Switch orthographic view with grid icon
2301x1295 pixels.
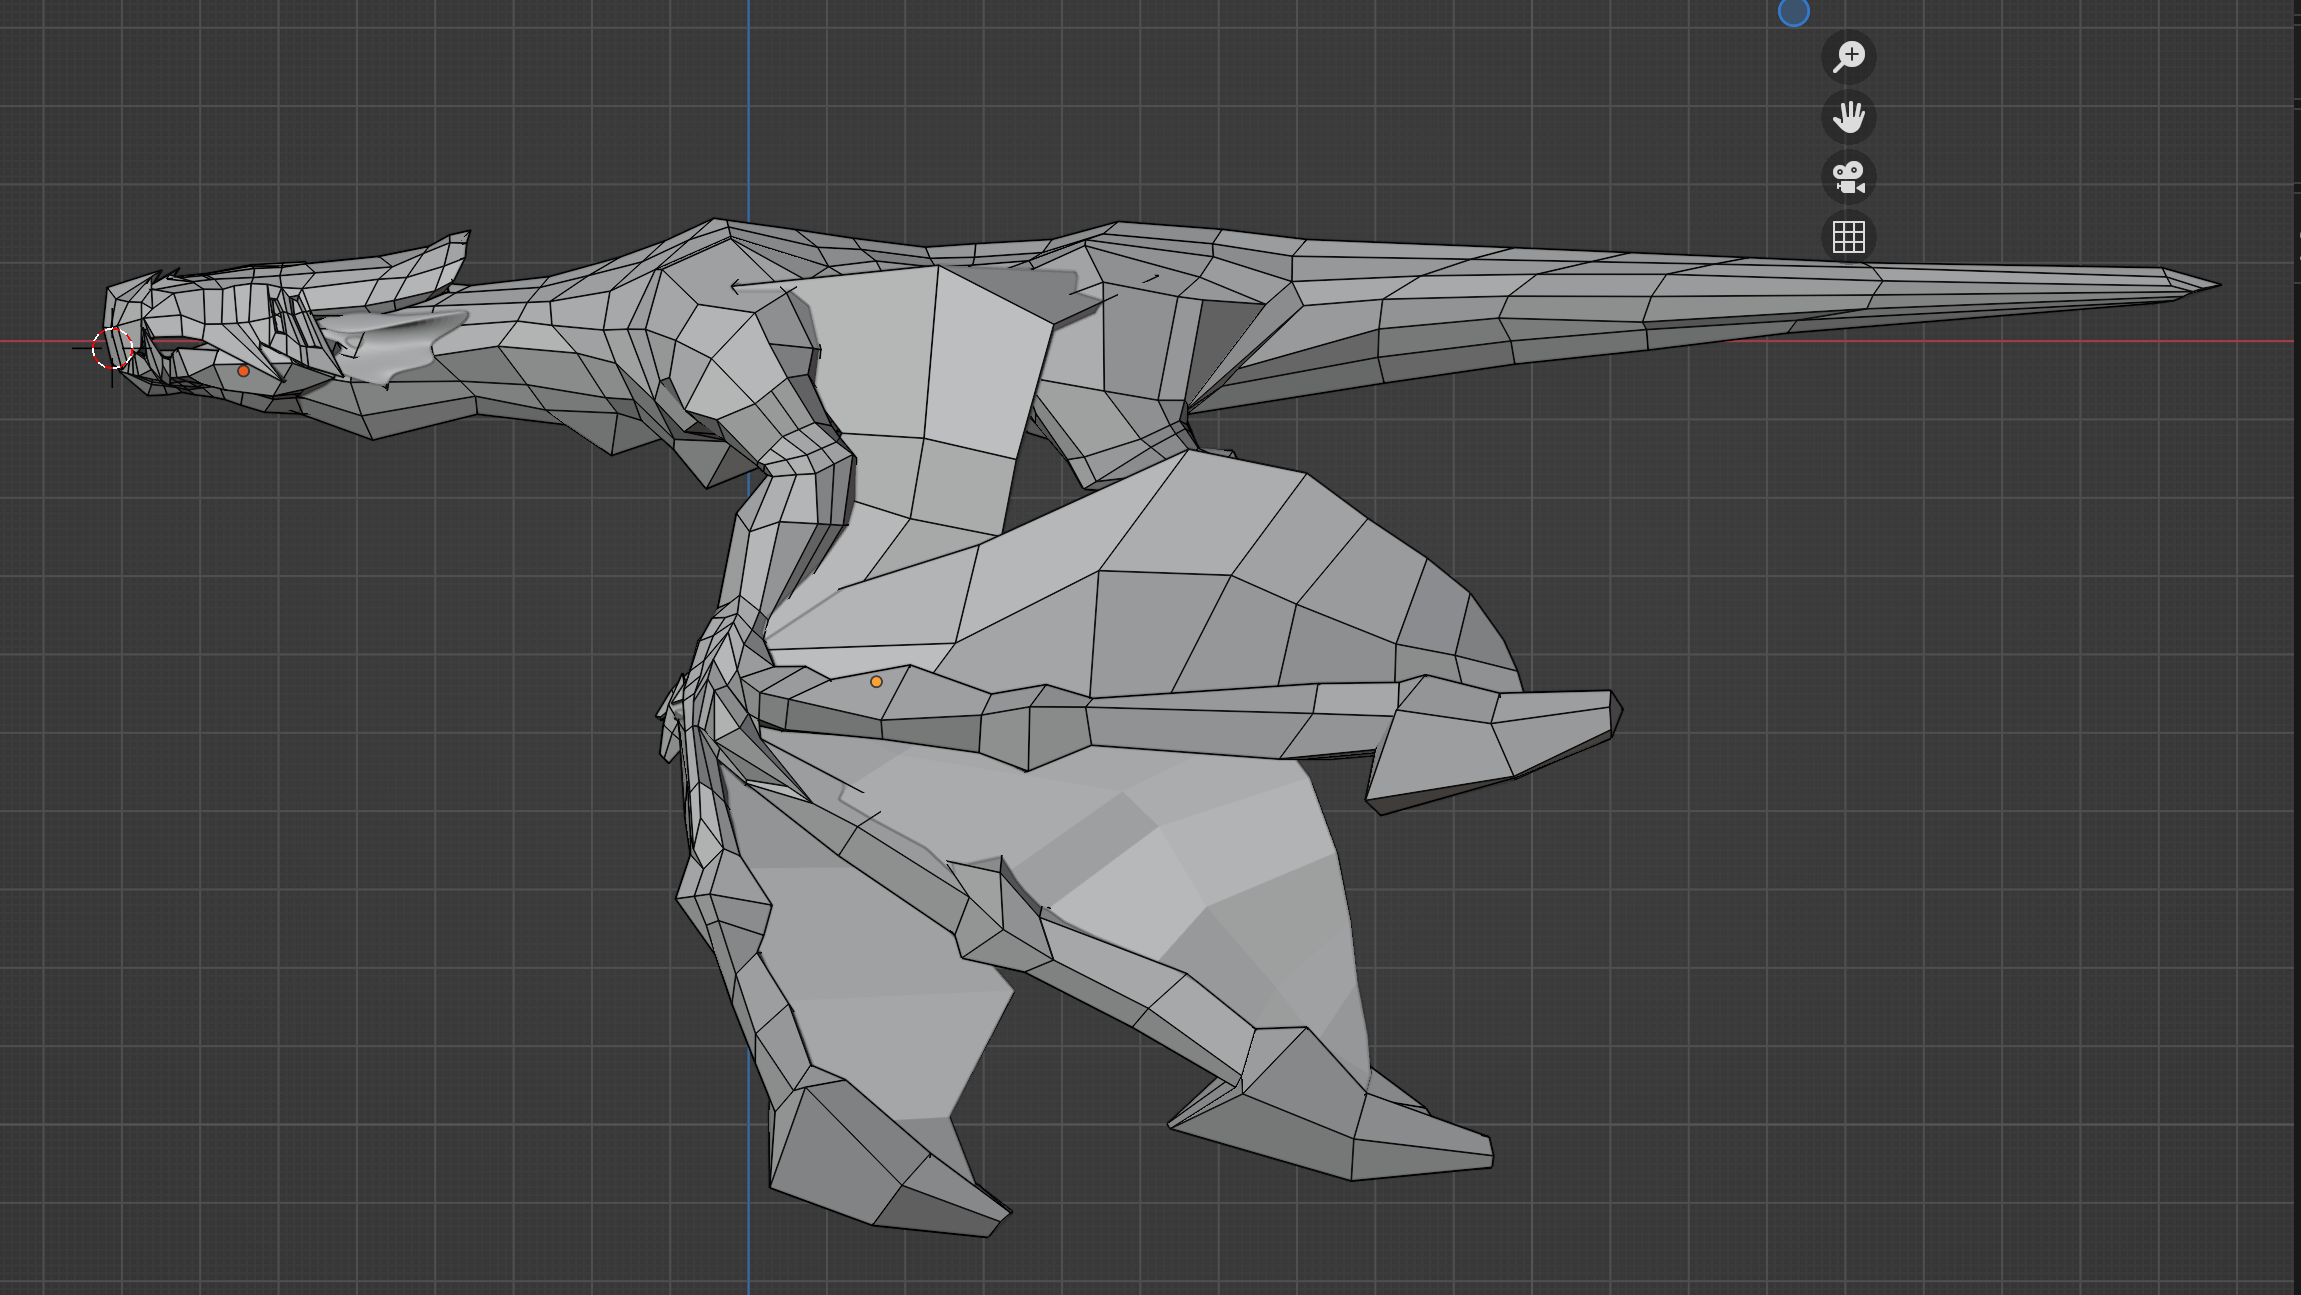click(1848, 238)
